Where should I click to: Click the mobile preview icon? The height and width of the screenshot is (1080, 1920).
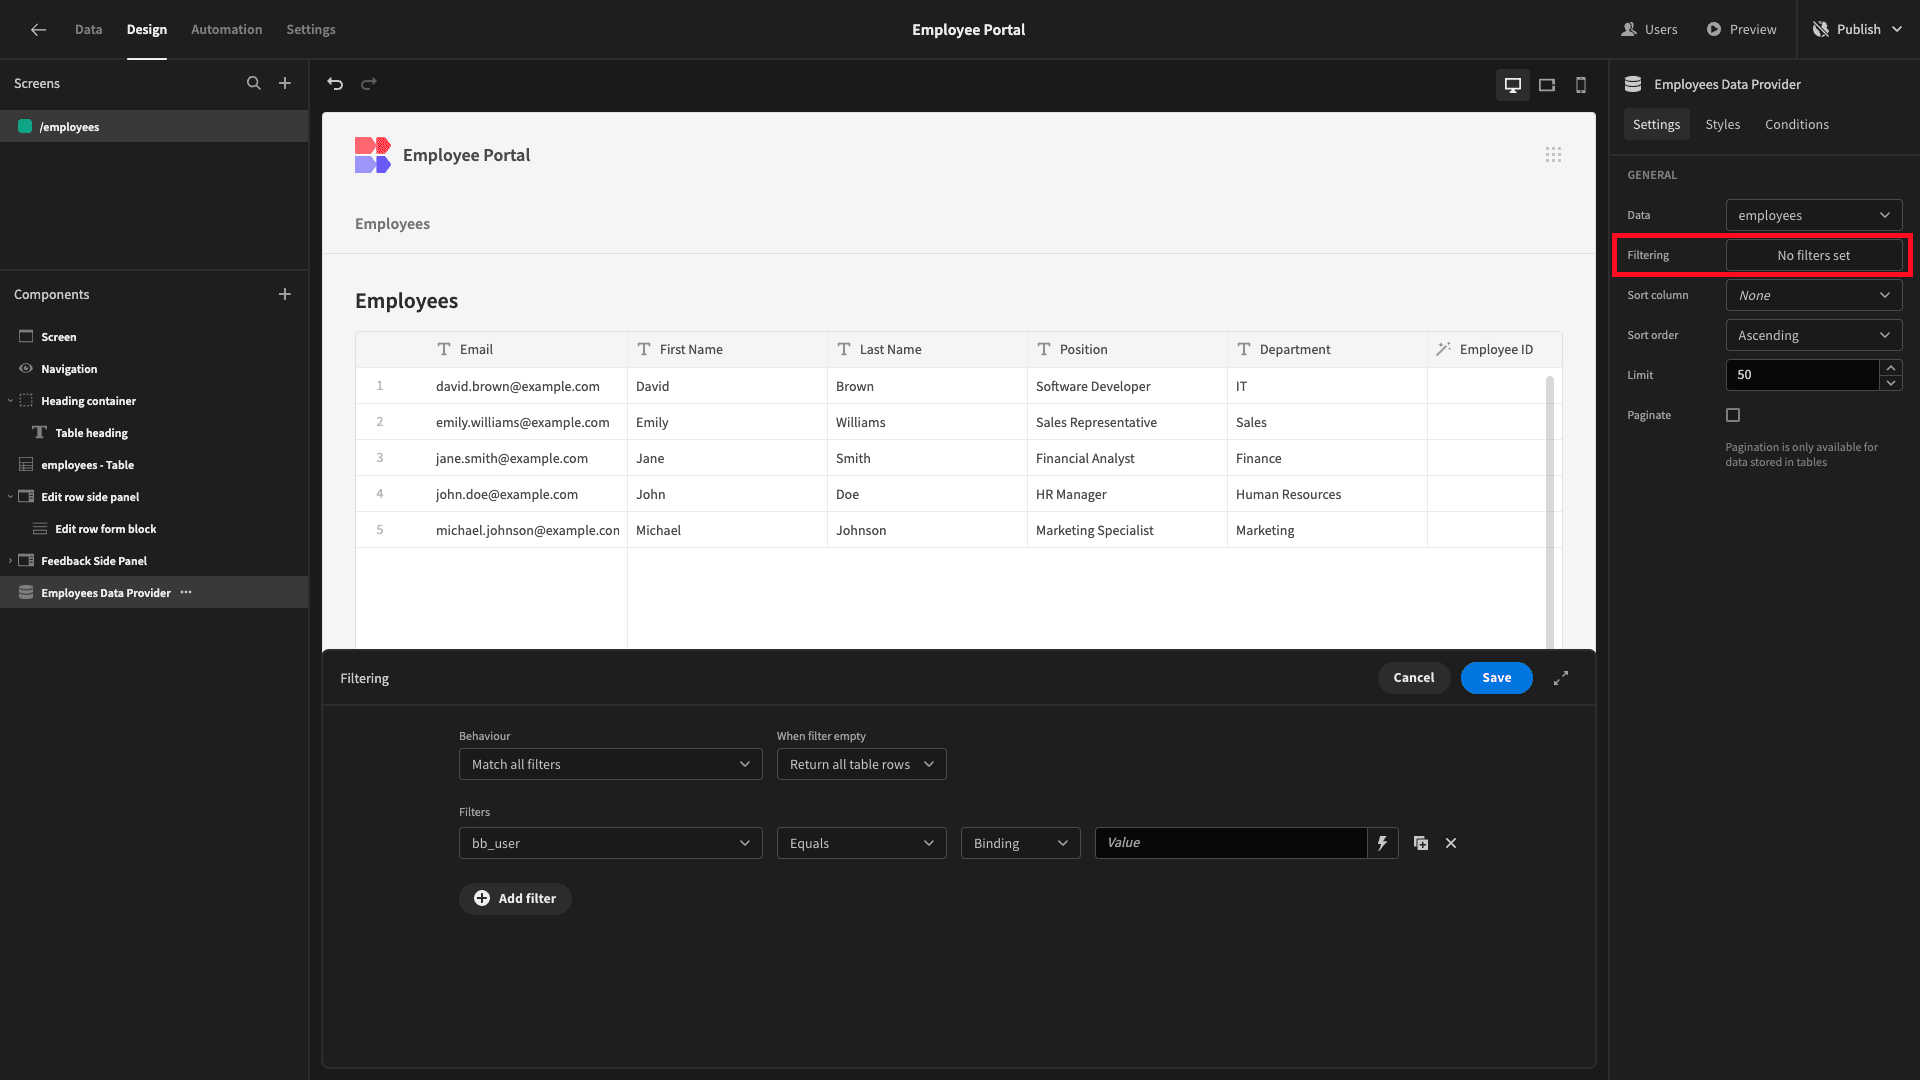pyautogui.click(x=1578, y=84)
